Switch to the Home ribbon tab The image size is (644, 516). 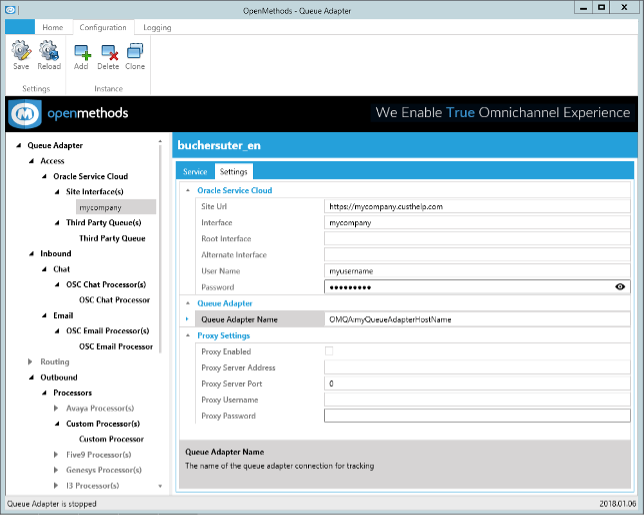click(x=53, y=28)
